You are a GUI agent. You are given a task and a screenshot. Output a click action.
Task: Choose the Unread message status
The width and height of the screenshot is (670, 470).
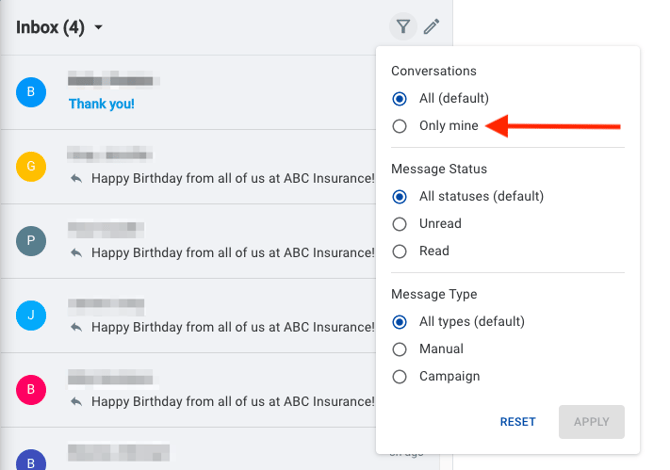pyautogui.click(x=400, y=224)
